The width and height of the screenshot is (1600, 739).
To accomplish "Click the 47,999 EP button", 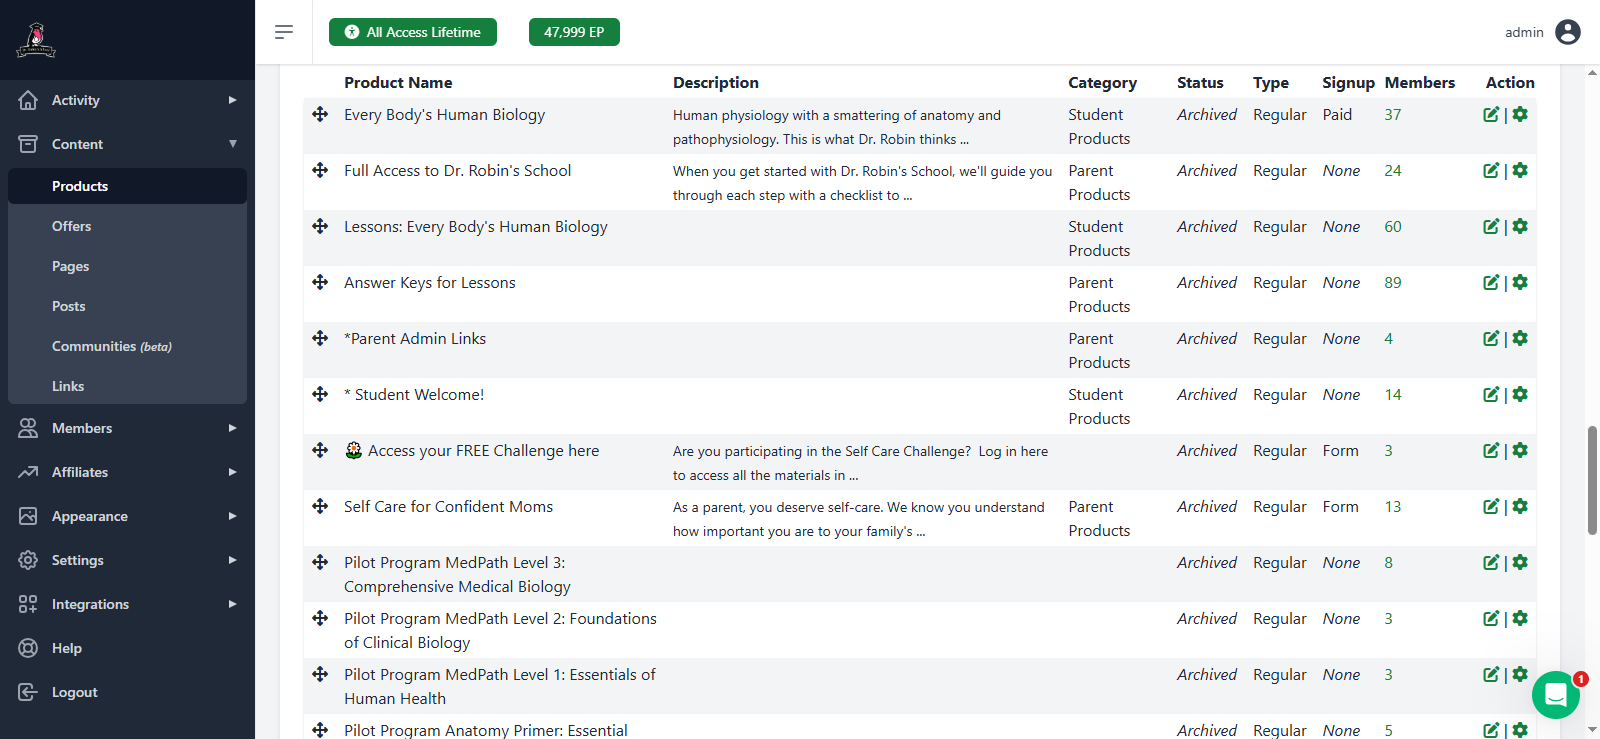I will (574, 32).
